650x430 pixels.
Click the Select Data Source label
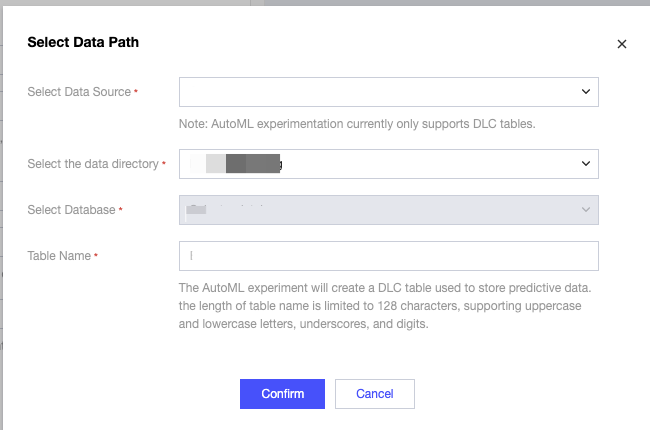tap(79, 92)
